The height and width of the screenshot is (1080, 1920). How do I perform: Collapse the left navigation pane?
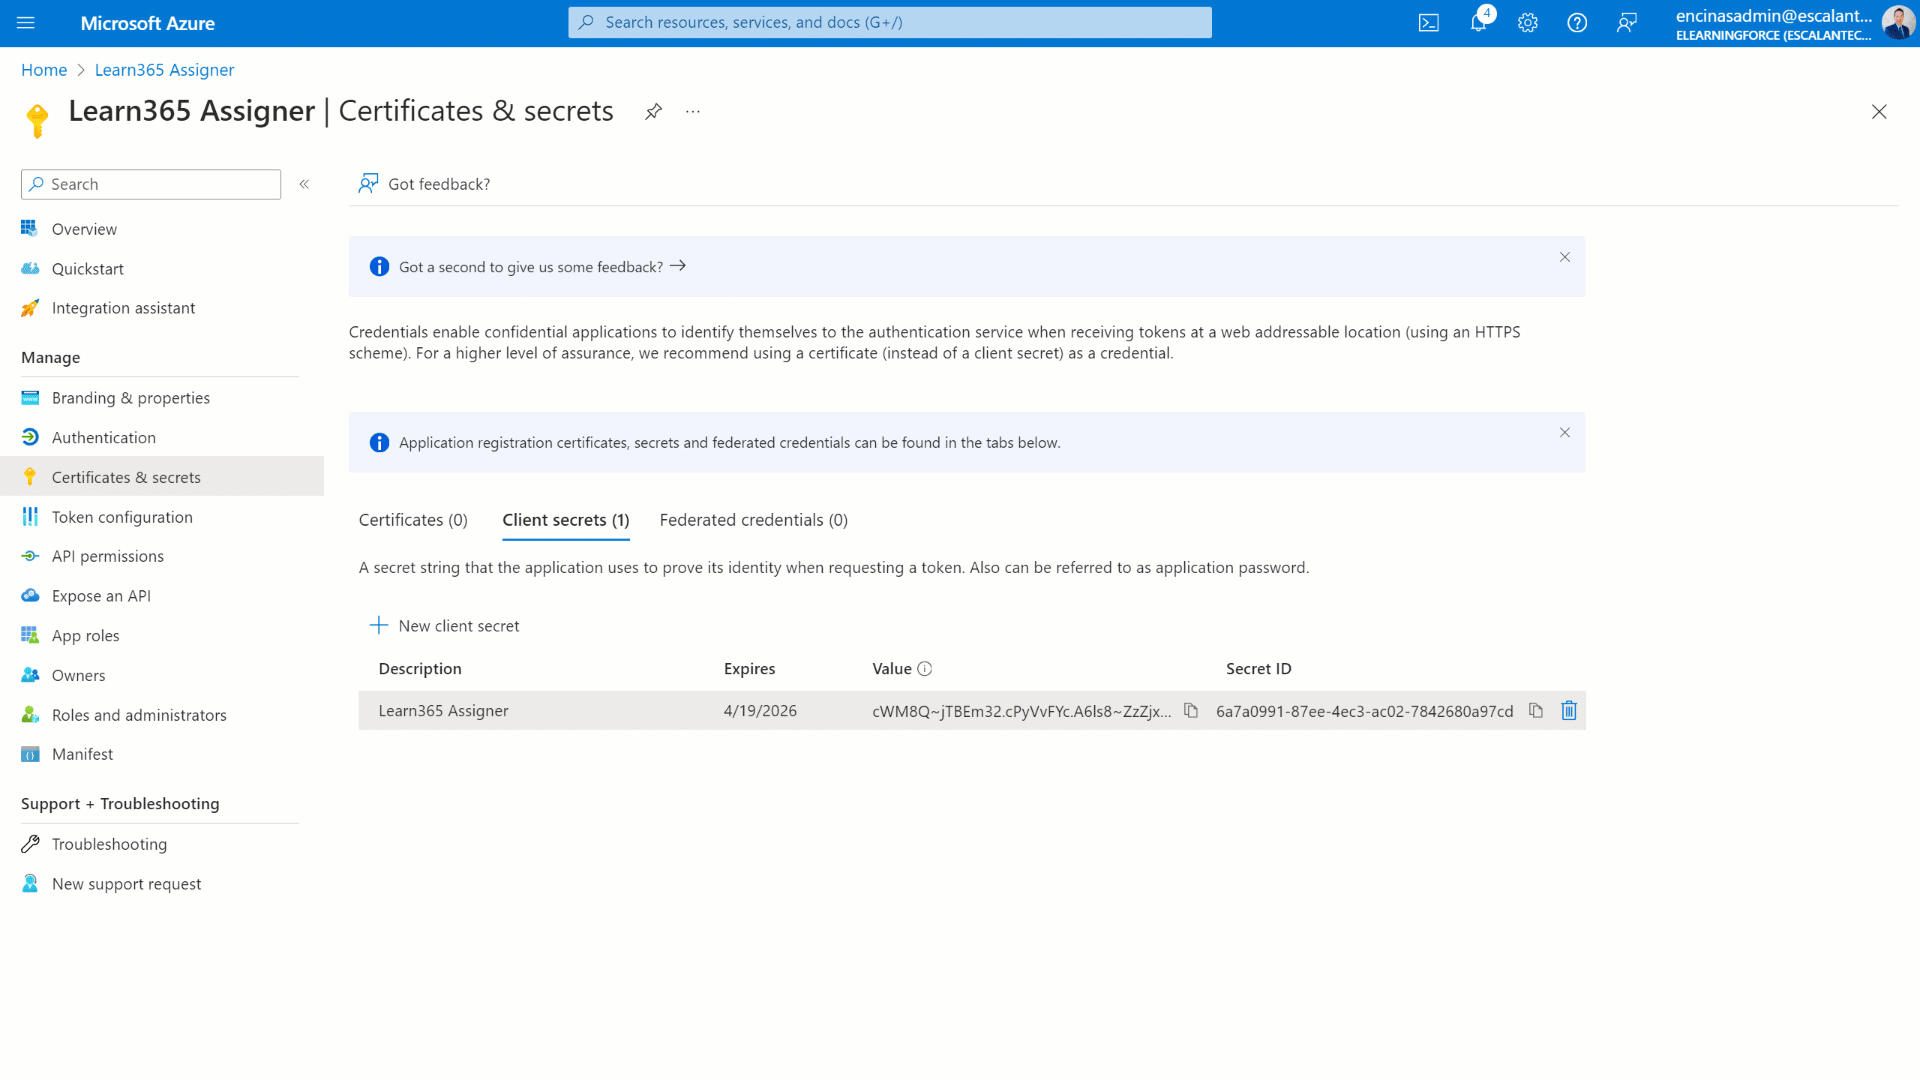point(305,184)
